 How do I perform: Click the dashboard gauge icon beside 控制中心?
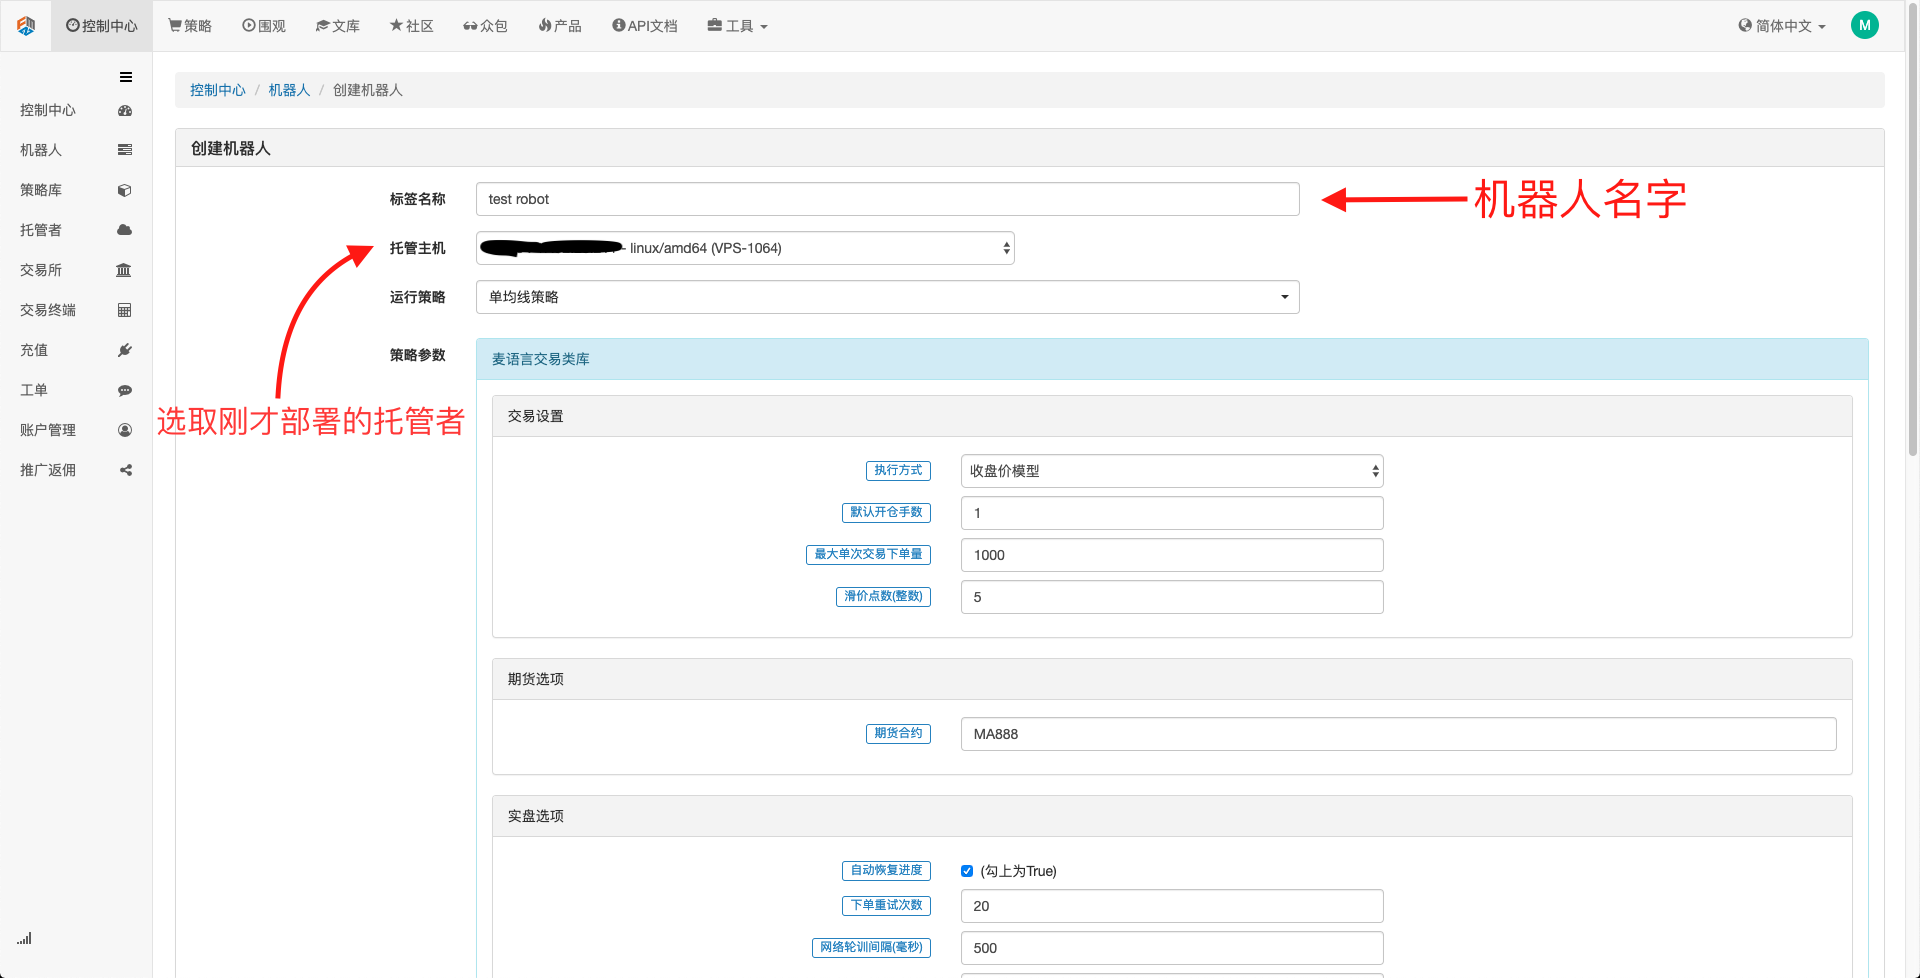pos(125,111)
